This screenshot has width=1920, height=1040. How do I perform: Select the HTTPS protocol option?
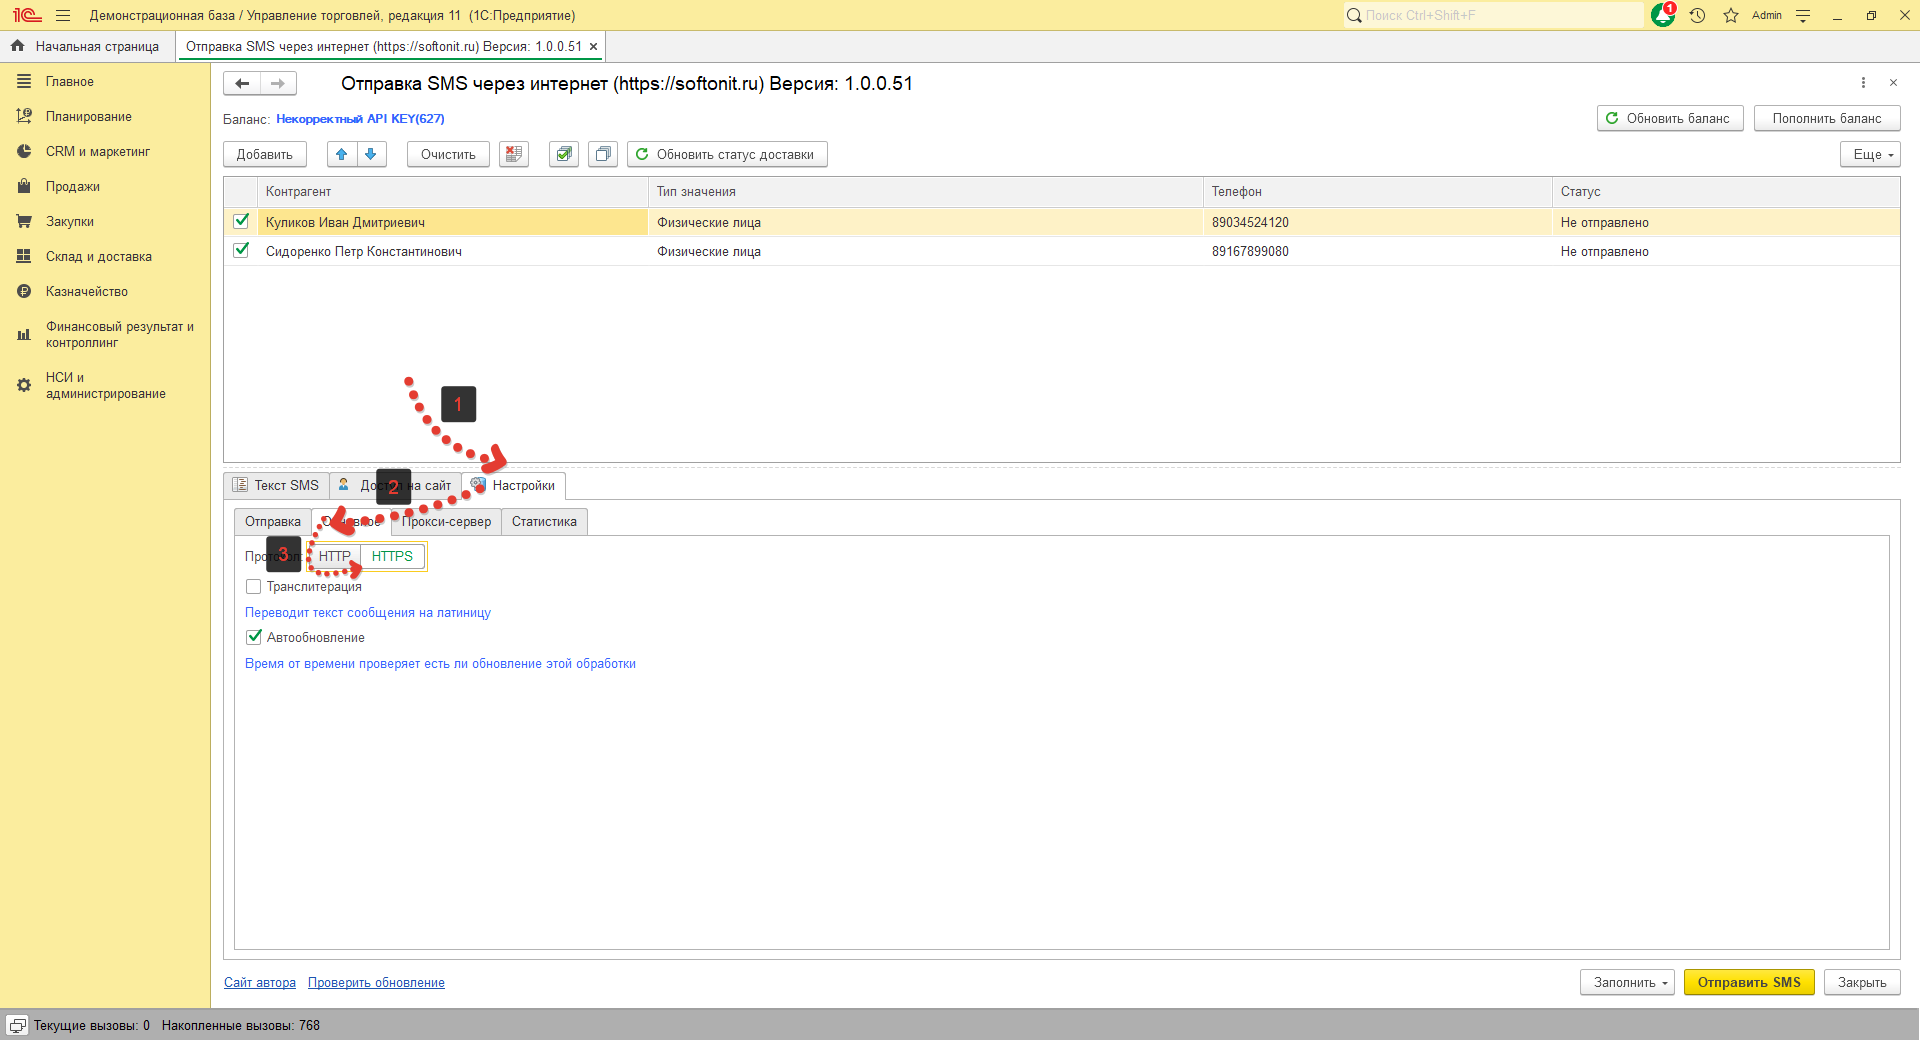click(x=392, y=556)
